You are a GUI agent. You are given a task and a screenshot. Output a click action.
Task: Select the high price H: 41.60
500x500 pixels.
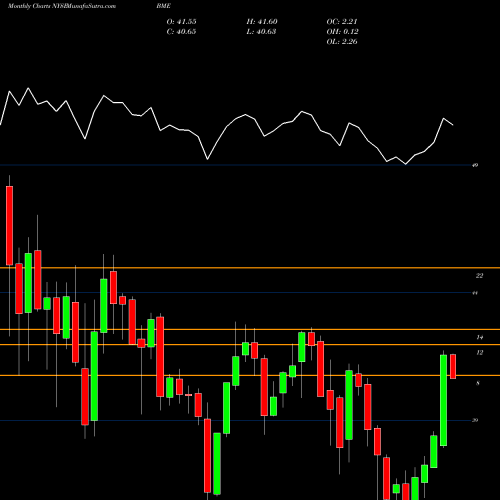262,22
